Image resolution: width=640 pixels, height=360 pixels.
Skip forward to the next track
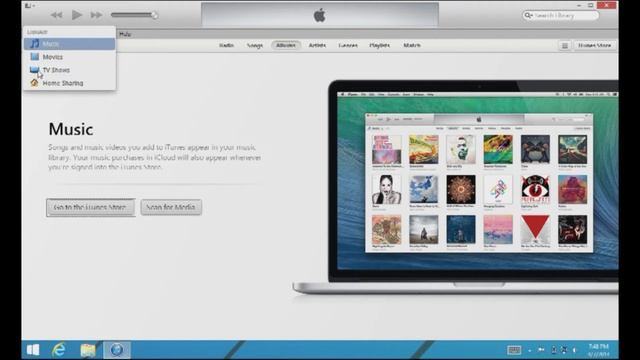(x=96, y=16)
